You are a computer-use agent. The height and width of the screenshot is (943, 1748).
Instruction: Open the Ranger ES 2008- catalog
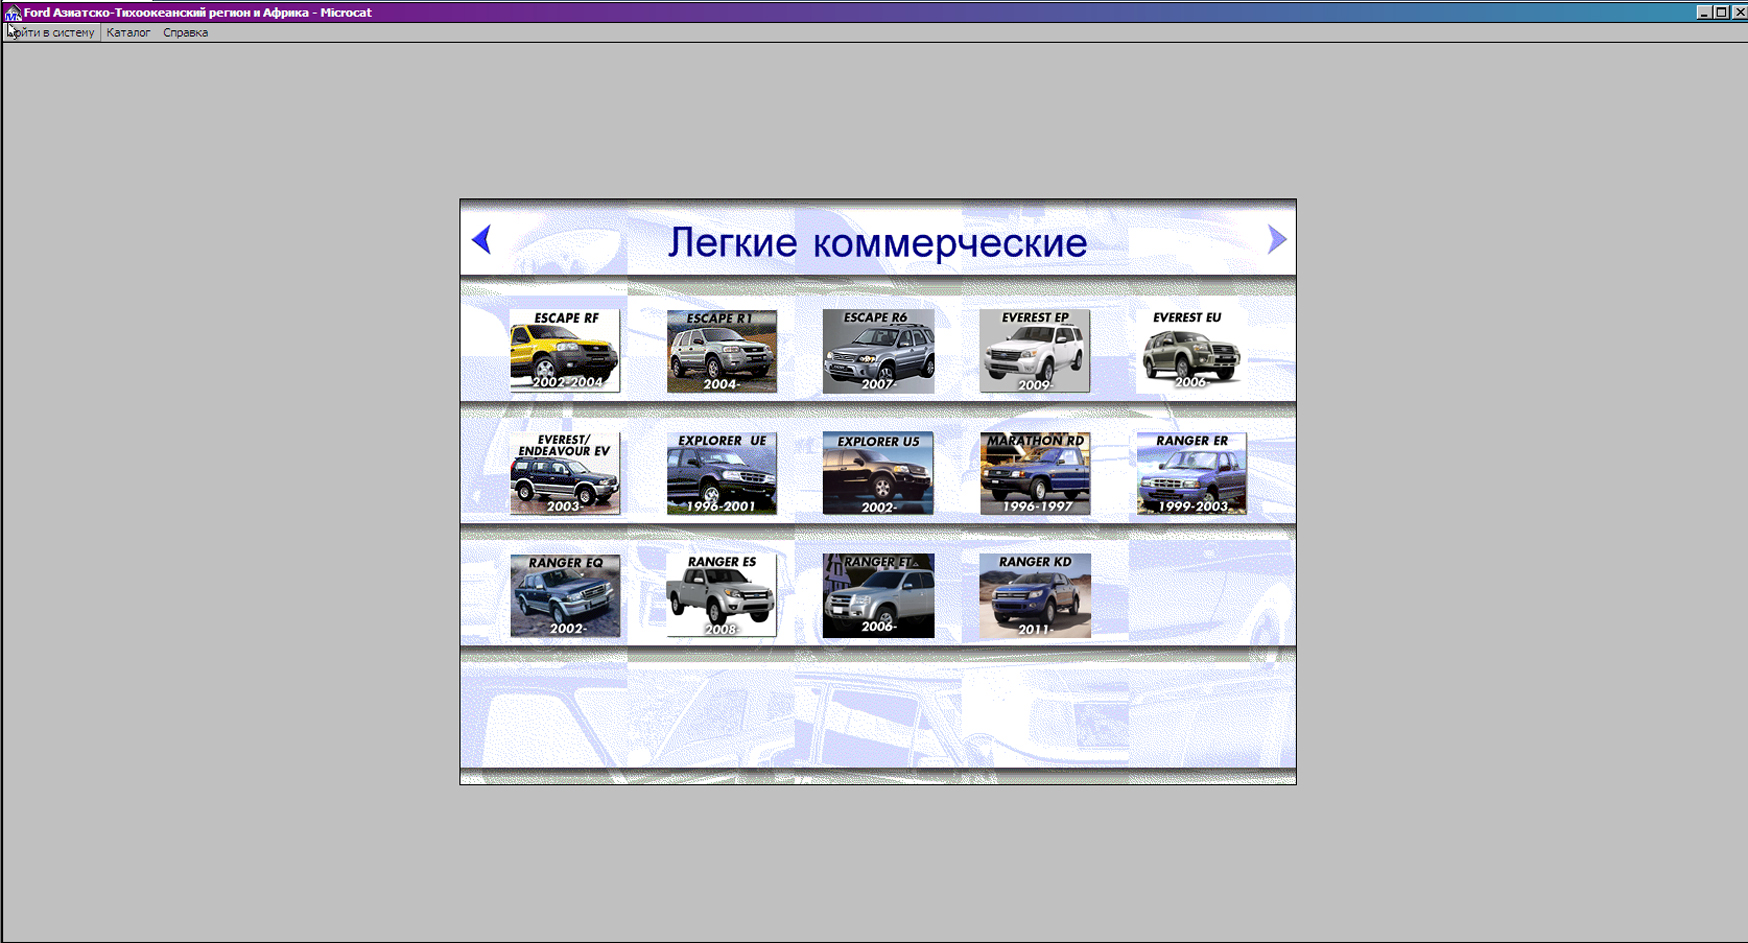click(722, 596)
